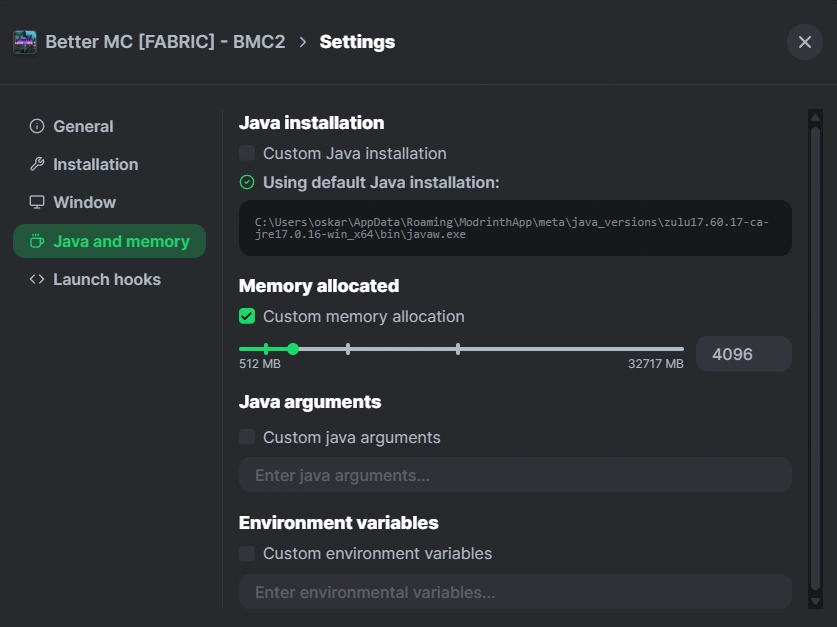Viewport: 837px width, 627px height.
Task: Click the Window monitor icon
Action: click(37, 202)
